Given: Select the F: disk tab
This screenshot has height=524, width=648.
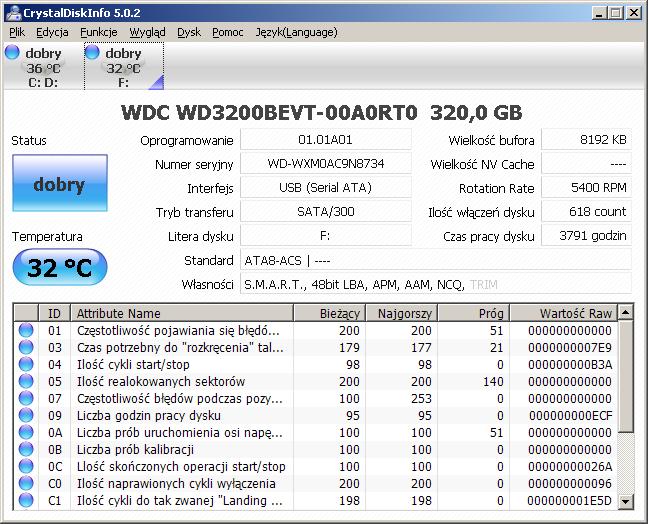Looking at the screenshot, I should 124,66.
